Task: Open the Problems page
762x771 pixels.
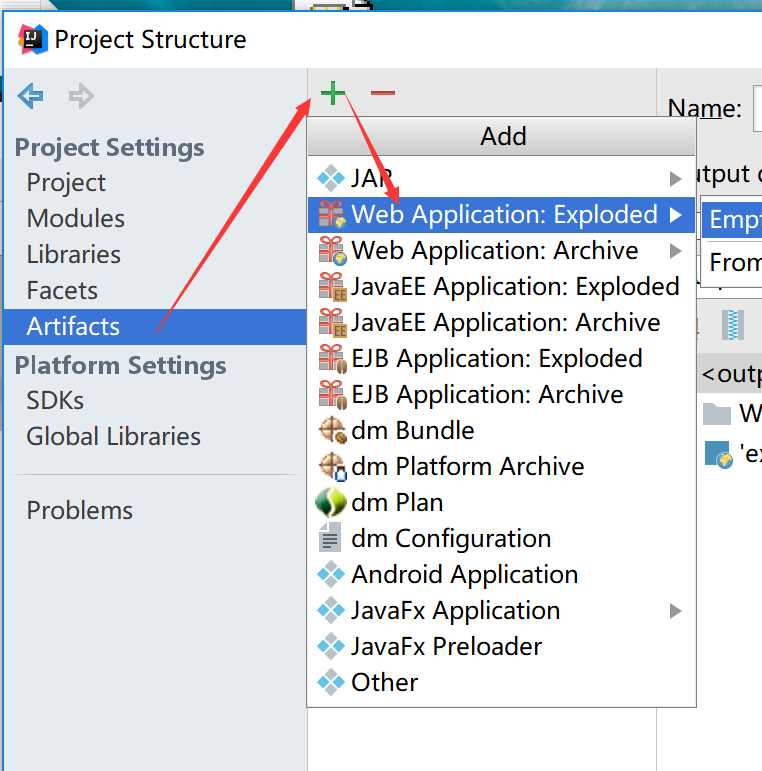Action: coord(154,510)
